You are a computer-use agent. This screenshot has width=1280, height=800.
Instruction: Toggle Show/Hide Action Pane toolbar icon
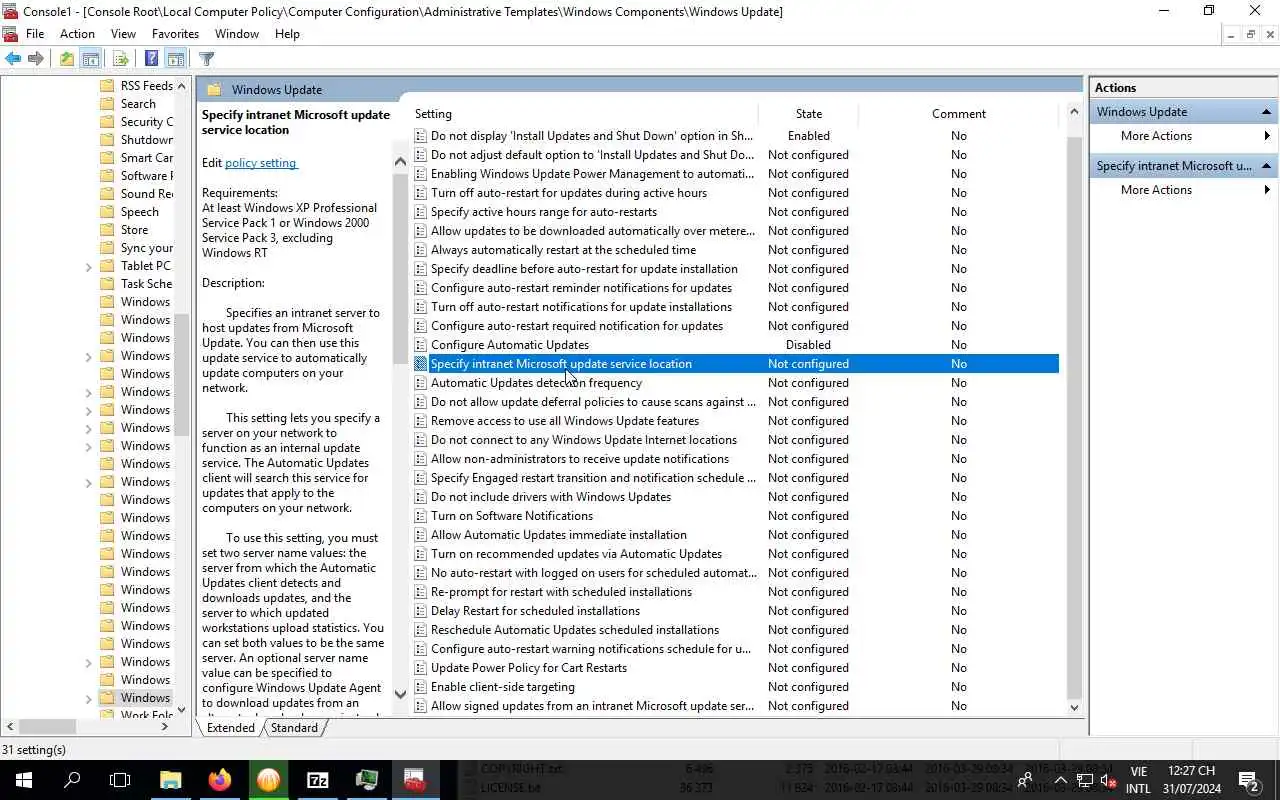(176, 59)
